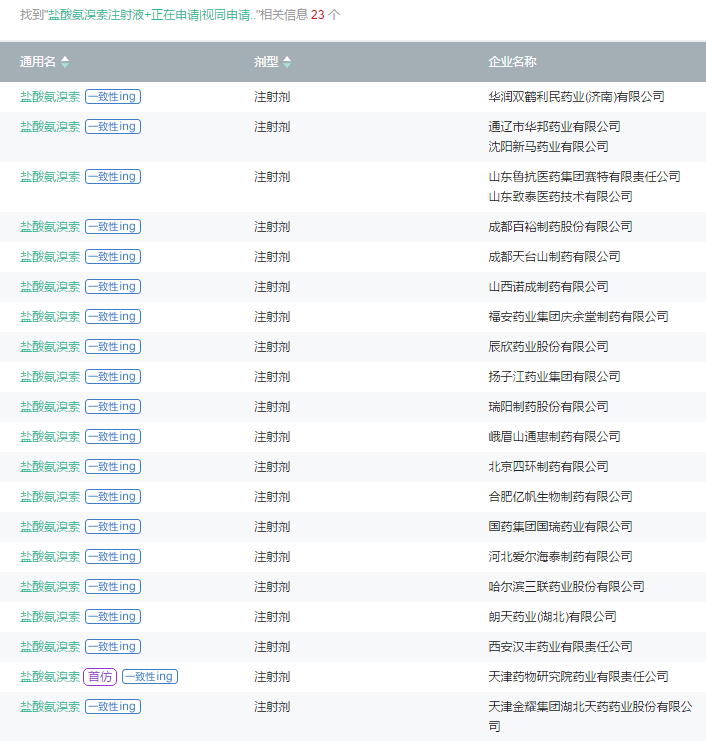Select company 福安药业集团庆余堂制药有限公司
The height and width of the screenshot is (741, 706).
tap(578, 317)
